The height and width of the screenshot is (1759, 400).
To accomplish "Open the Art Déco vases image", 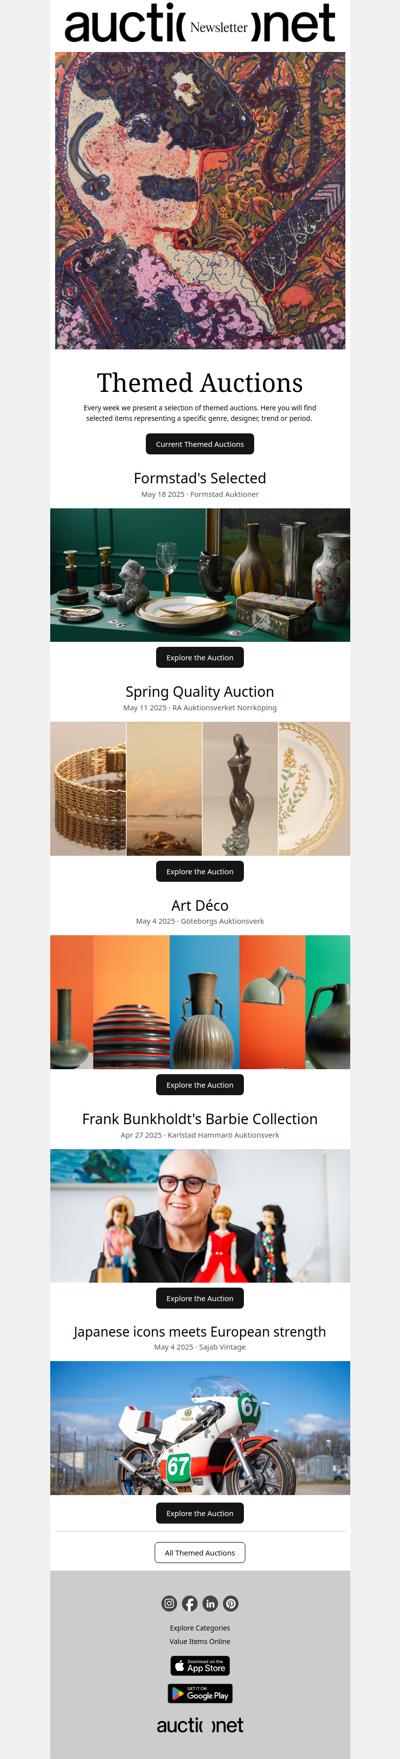I will 200,1002.
